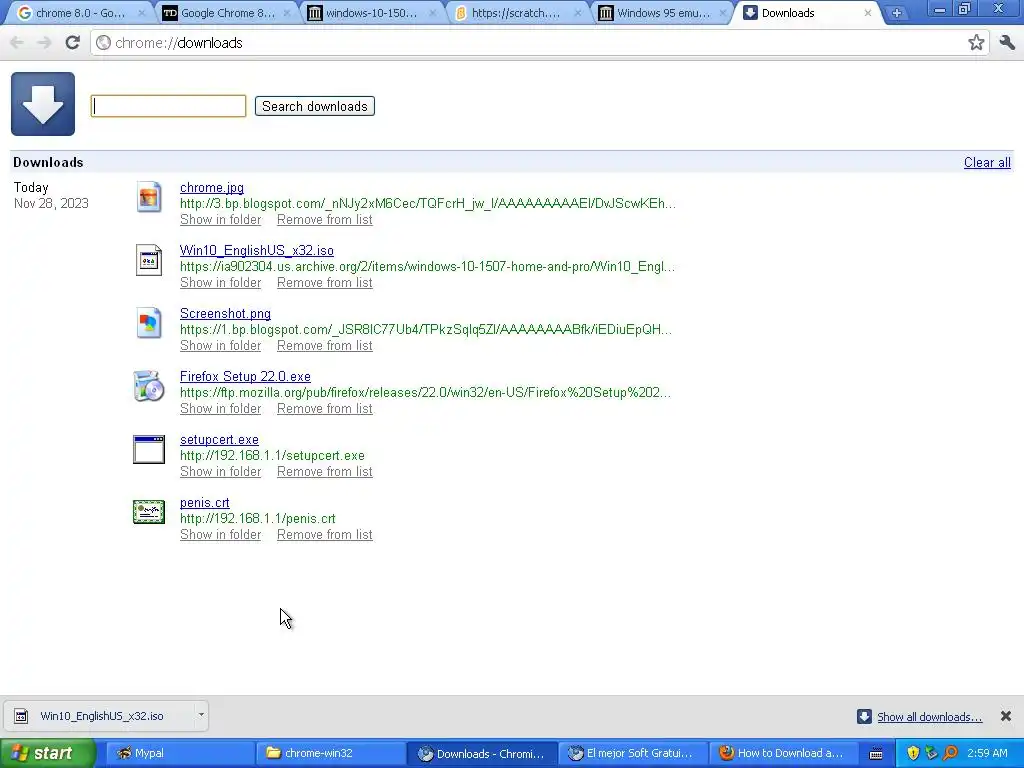Image resolution: width=1024 pixels, height=768 pixels.
Task: Switch to the https://scratch tab
Action: click(x=515, y=13)
